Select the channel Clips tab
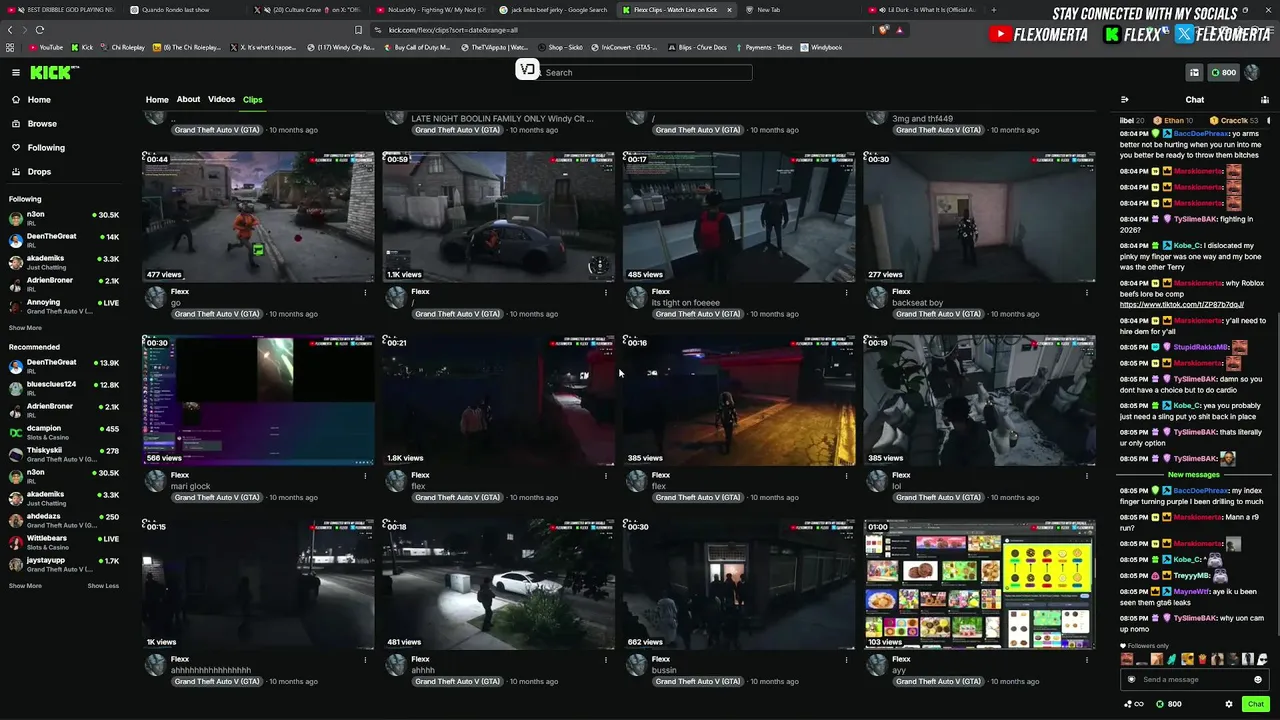The width and height of the screenshot is (1280, 720). [x=252, y=100]
